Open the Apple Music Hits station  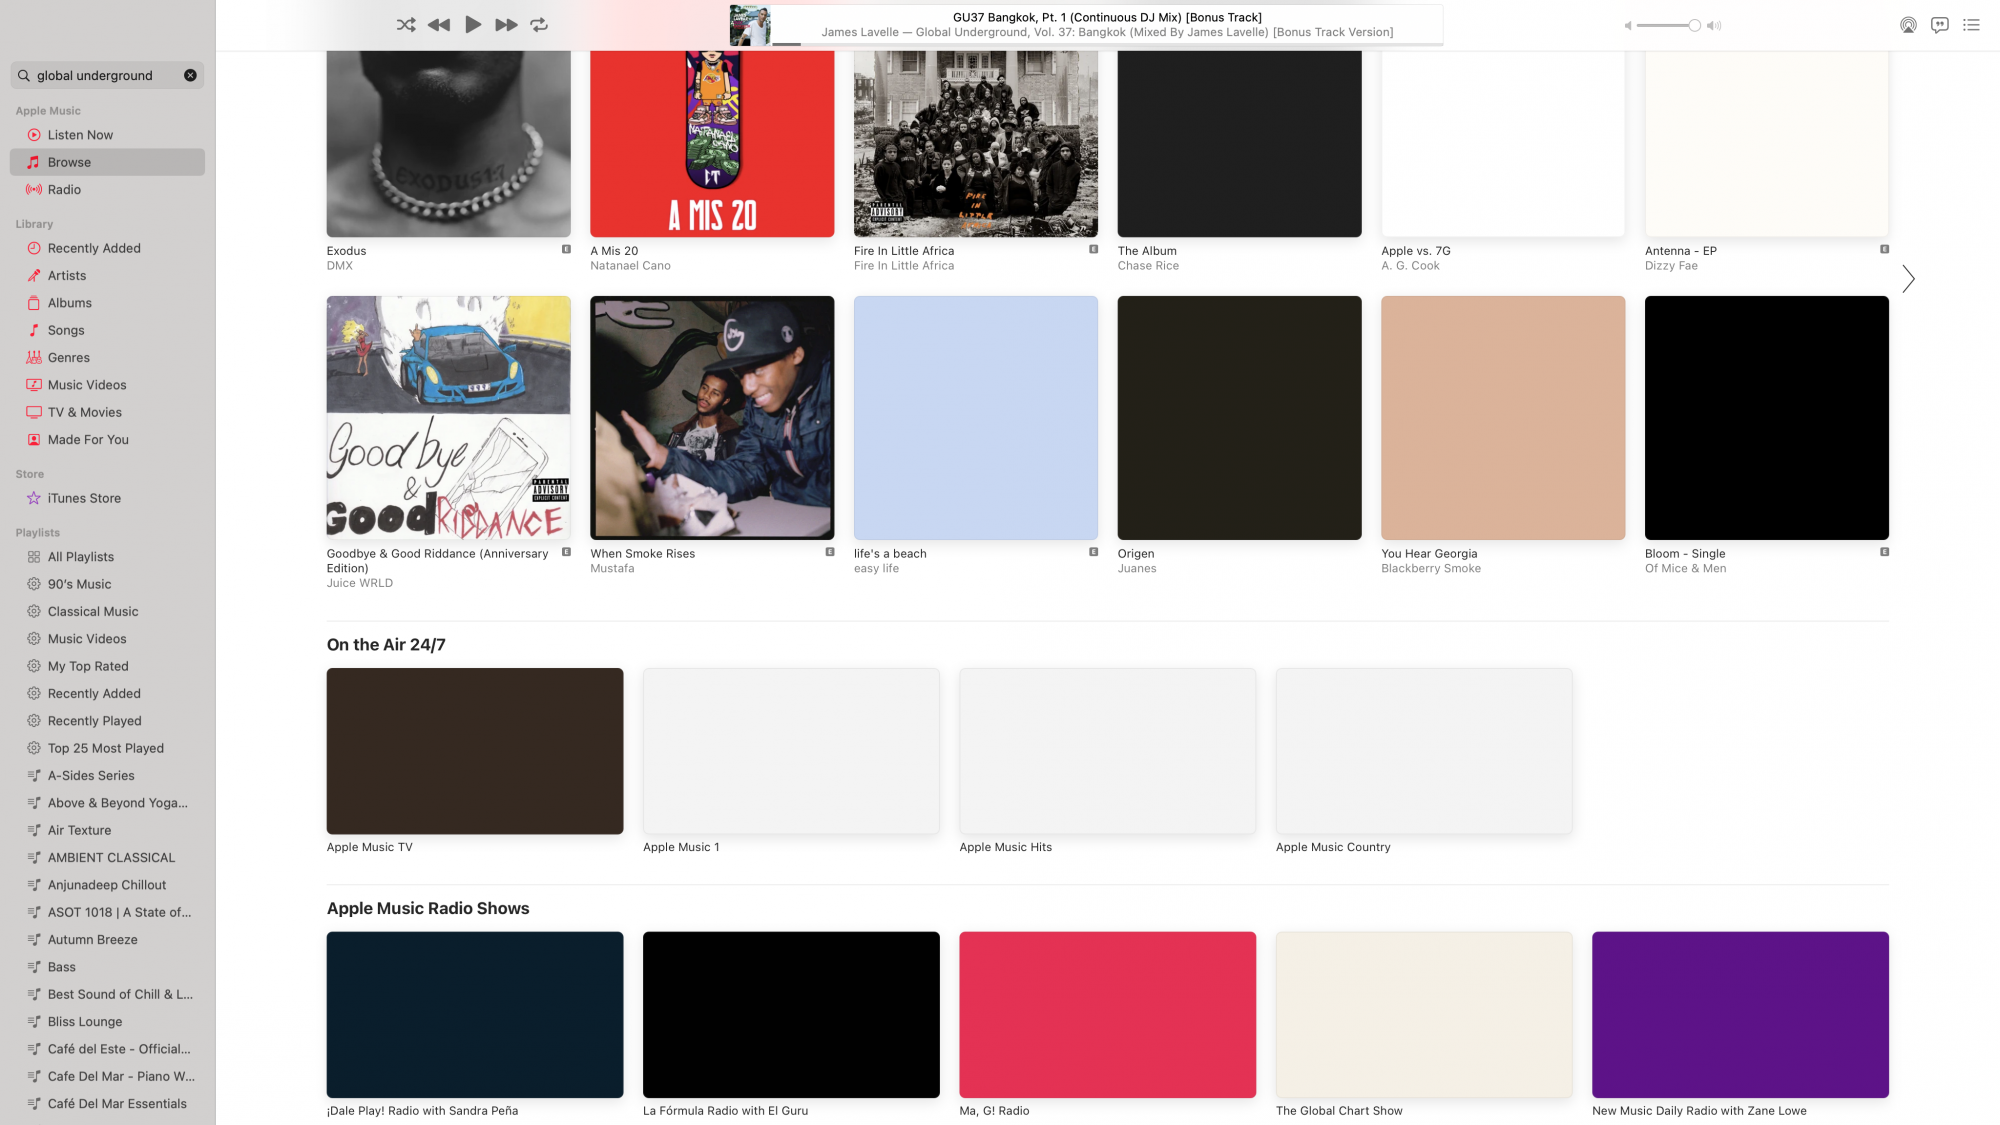(1107, 751)
